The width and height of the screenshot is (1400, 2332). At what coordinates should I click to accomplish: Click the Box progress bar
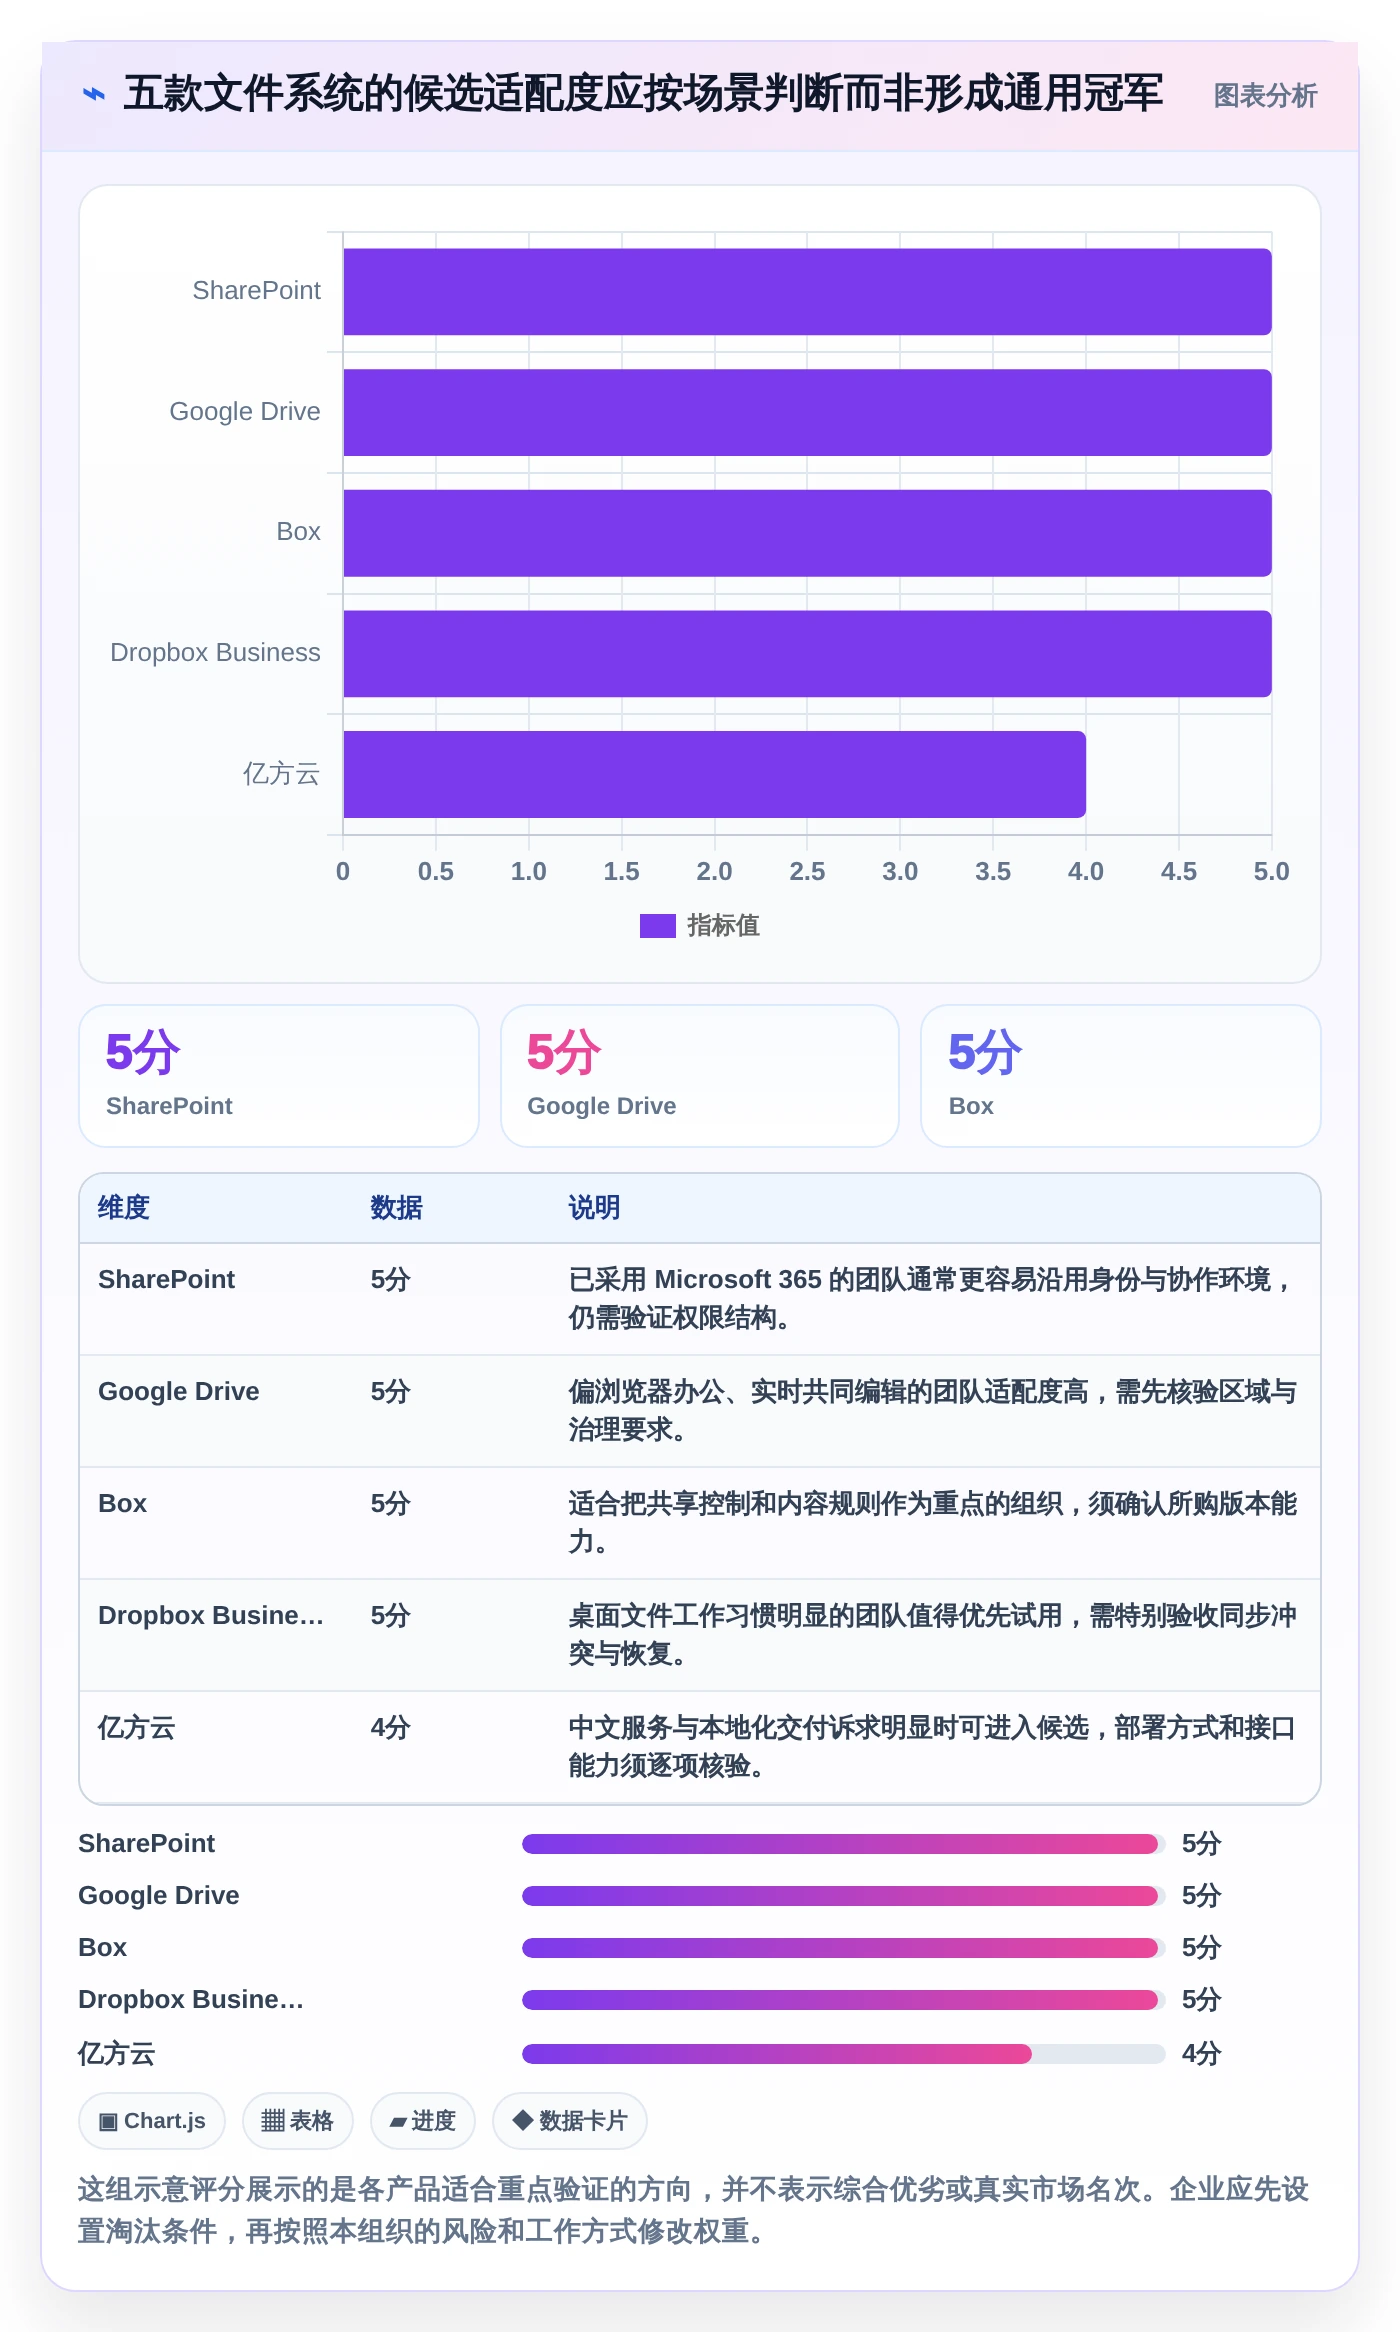(844, 1948)
